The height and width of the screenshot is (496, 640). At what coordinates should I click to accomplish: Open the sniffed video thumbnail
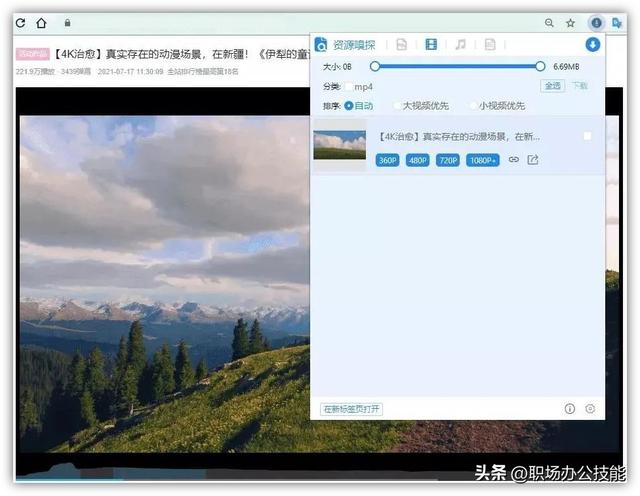coord(340,145)
